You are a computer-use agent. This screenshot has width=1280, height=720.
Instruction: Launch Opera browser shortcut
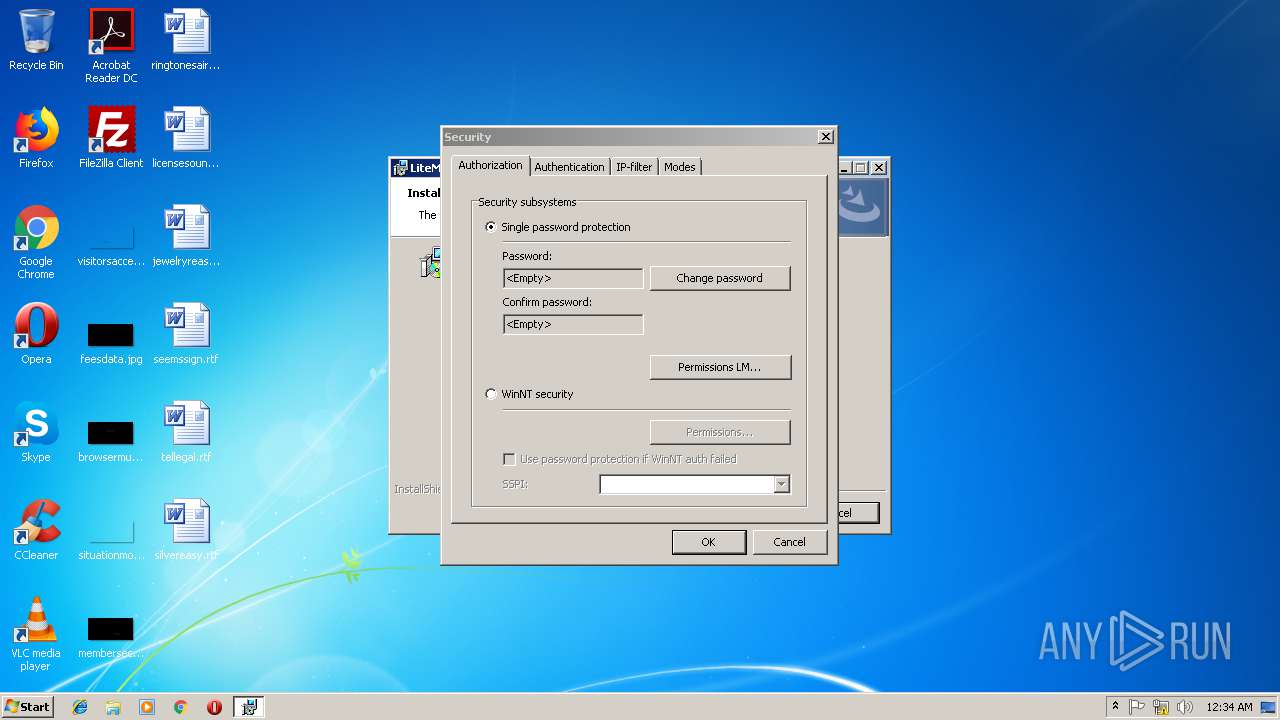pos(36,334)
